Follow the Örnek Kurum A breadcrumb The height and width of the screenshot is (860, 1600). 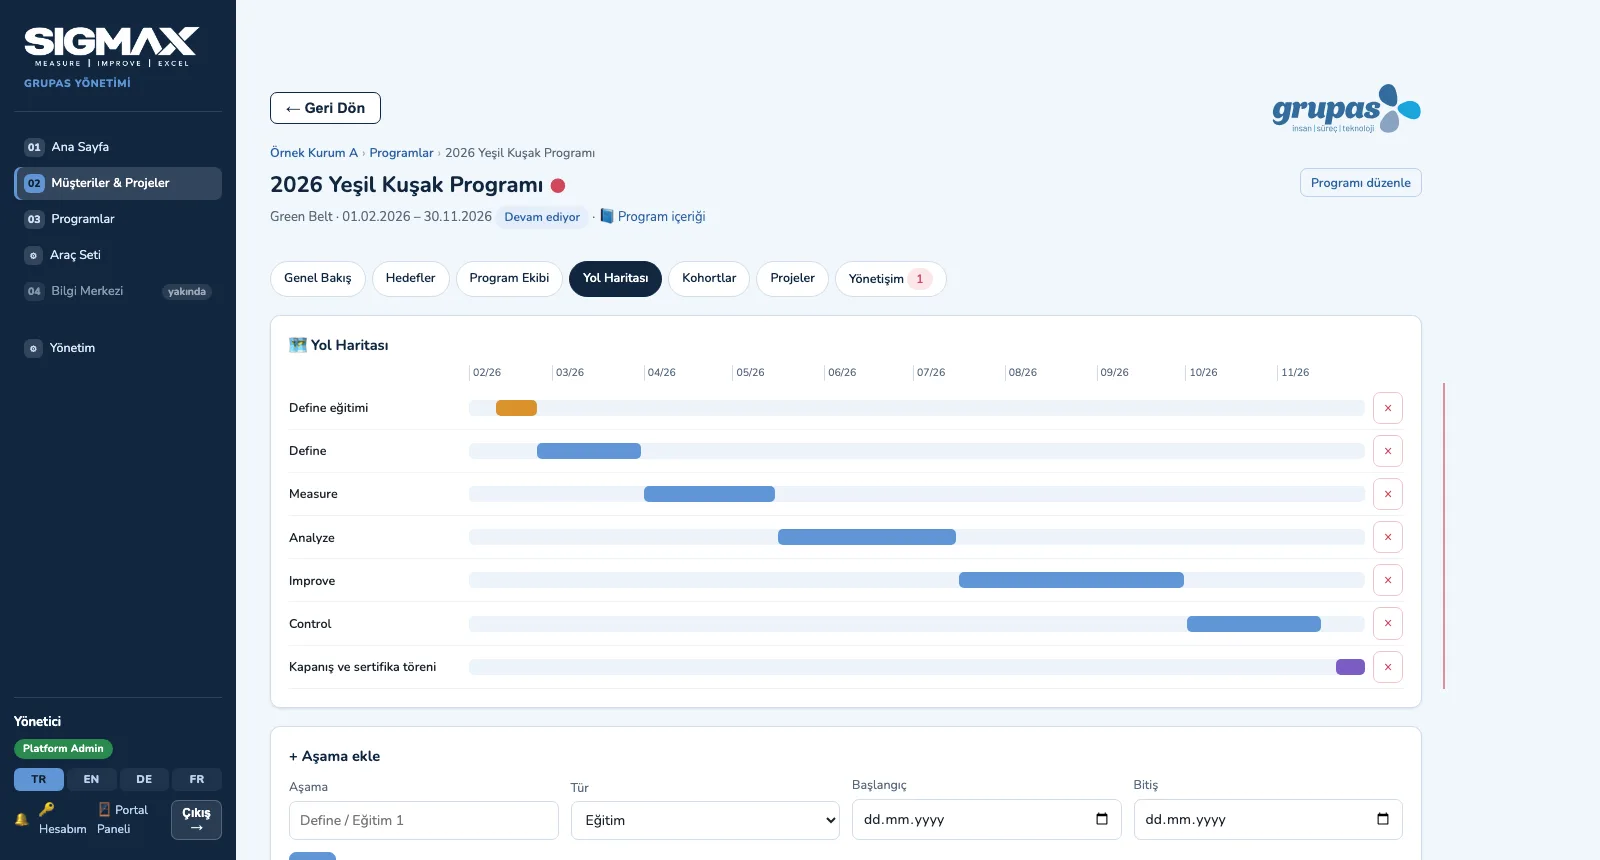coord(314,153)
